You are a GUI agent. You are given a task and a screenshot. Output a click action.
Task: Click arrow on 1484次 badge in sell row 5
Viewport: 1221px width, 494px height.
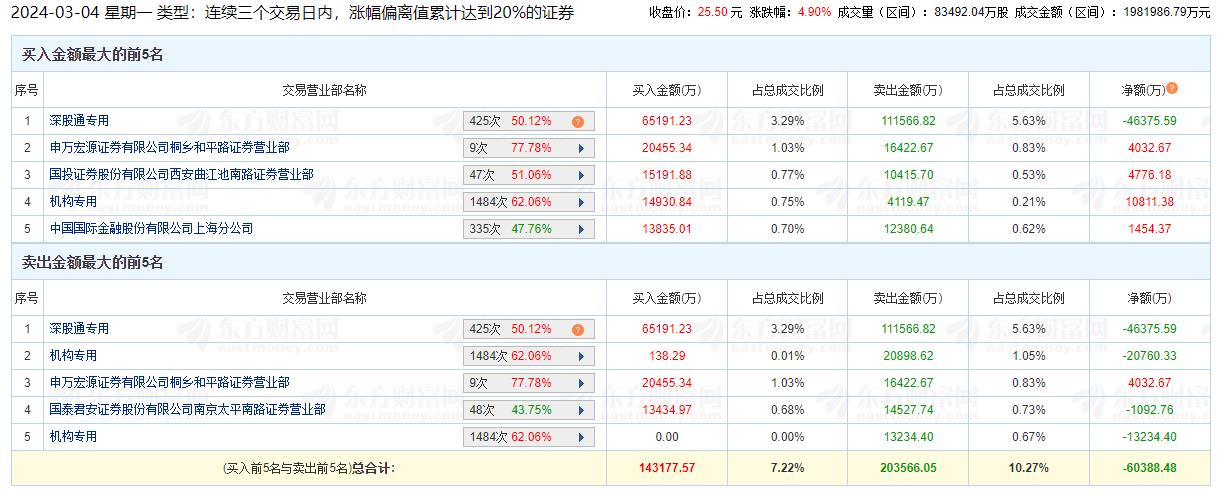(581, 437)
